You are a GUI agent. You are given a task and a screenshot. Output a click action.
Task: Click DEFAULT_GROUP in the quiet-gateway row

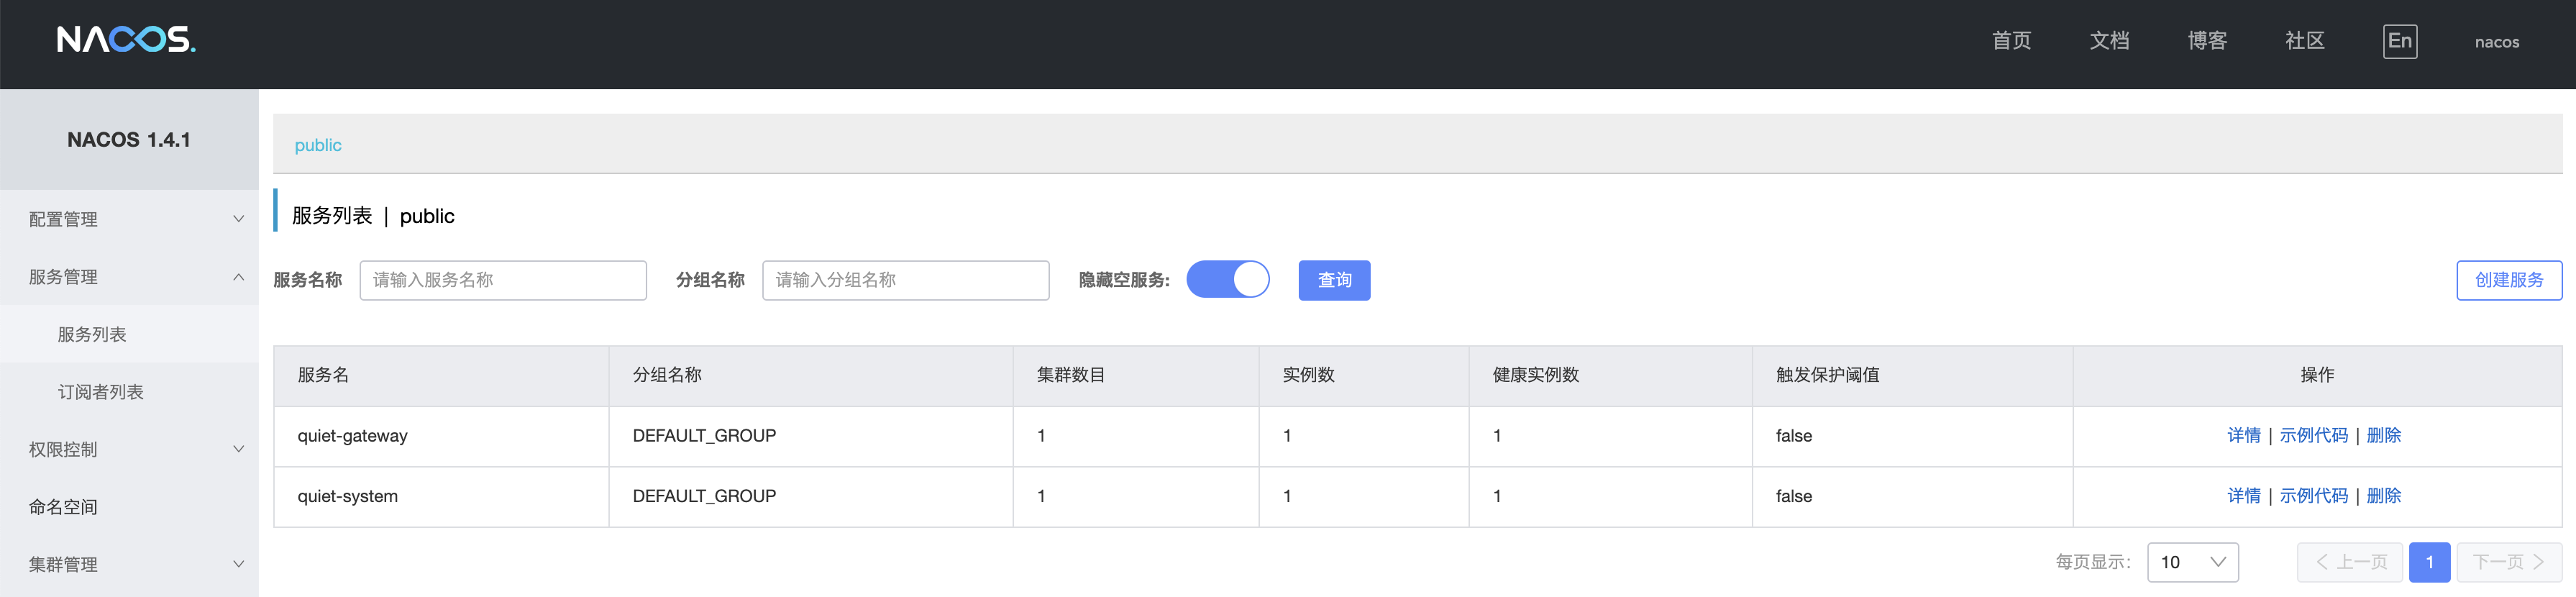[x=704, y=436]
